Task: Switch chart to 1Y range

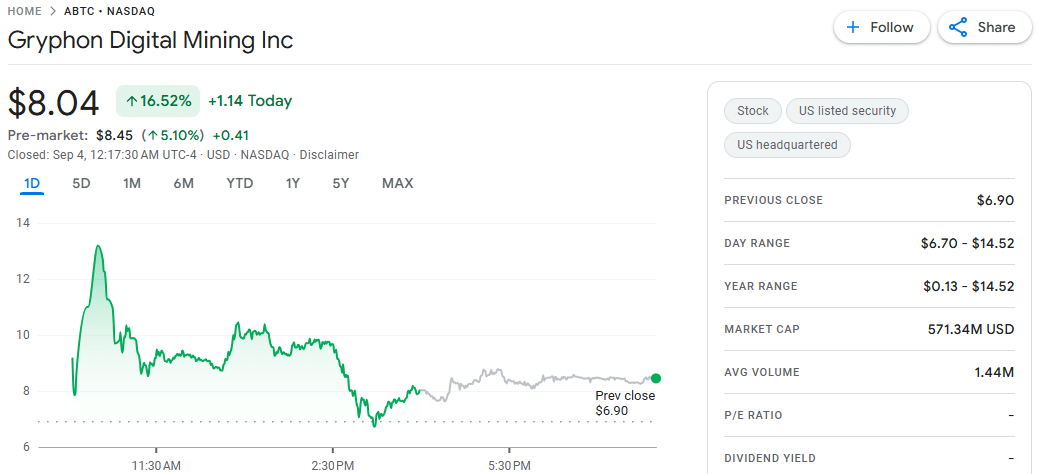Action: 293,184
